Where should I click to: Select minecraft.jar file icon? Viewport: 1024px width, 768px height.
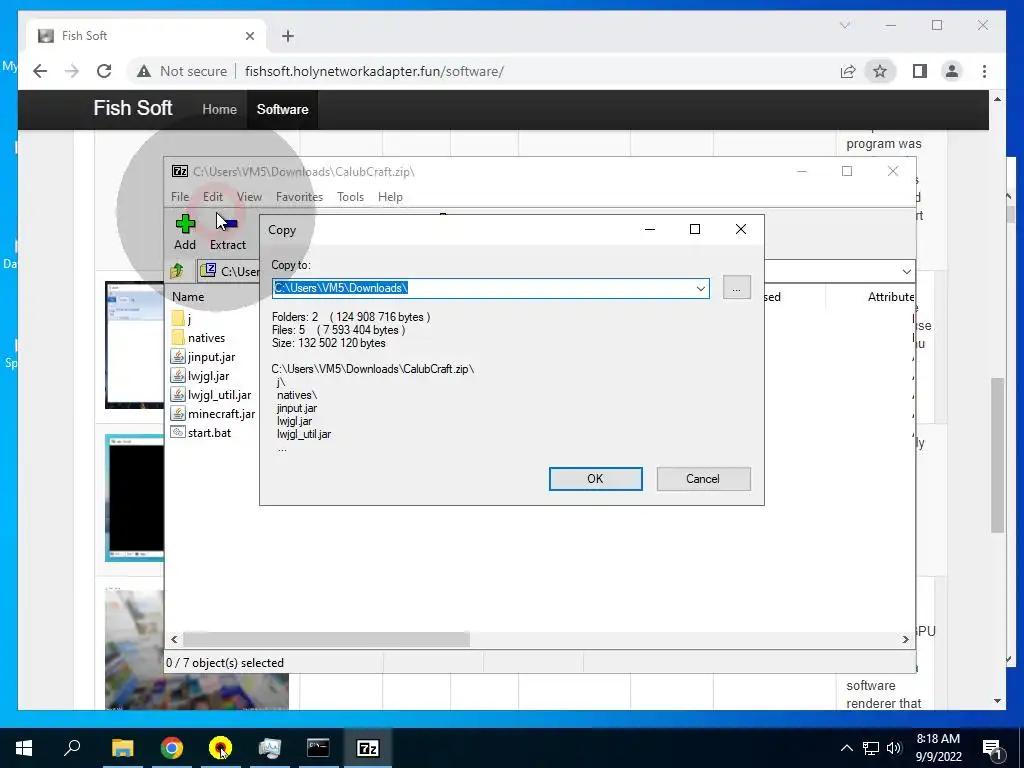click(x=178, y=413)
